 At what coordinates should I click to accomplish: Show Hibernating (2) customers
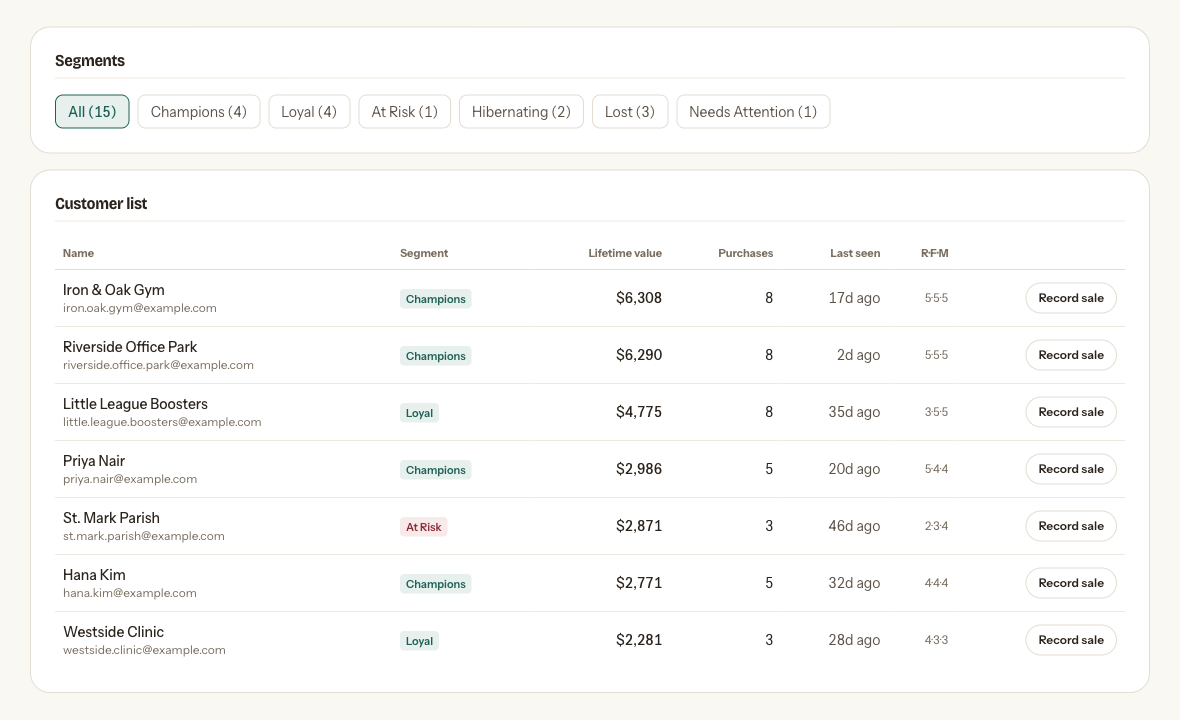click(x=522, y=111)
